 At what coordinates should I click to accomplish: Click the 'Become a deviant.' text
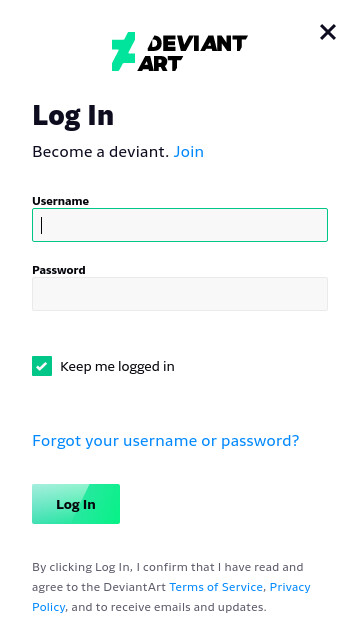[x=100, y=152]
